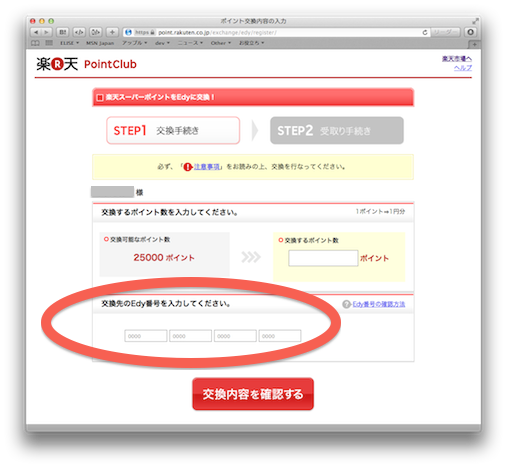Expand the ELISE bookmarks folder
This screenshot has width=507, height=468.
point(69,43)
